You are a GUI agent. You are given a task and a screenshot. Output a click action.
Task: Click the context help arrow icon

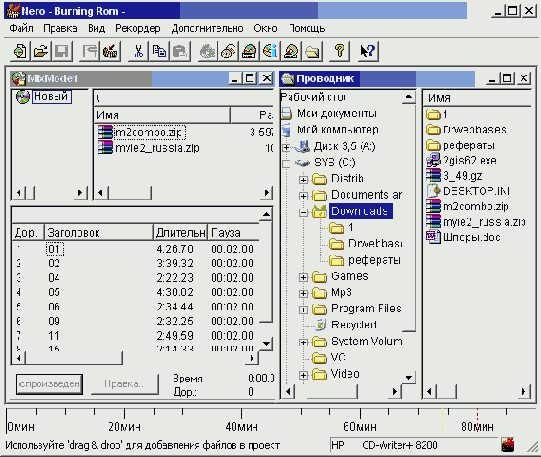tap(368, 51)
